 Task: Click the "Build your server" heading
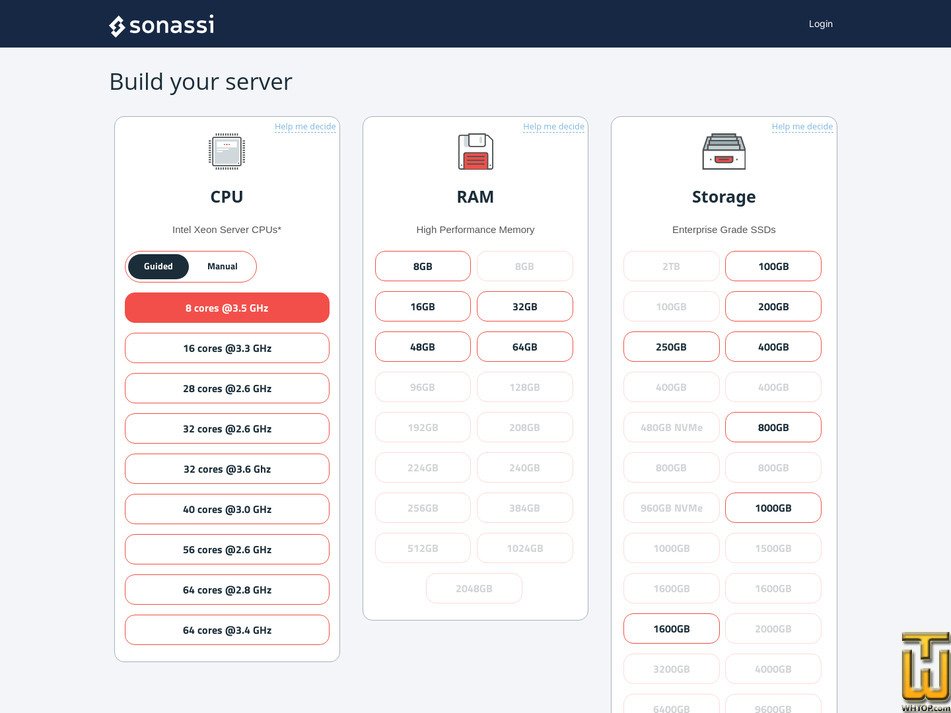[201, 82]
